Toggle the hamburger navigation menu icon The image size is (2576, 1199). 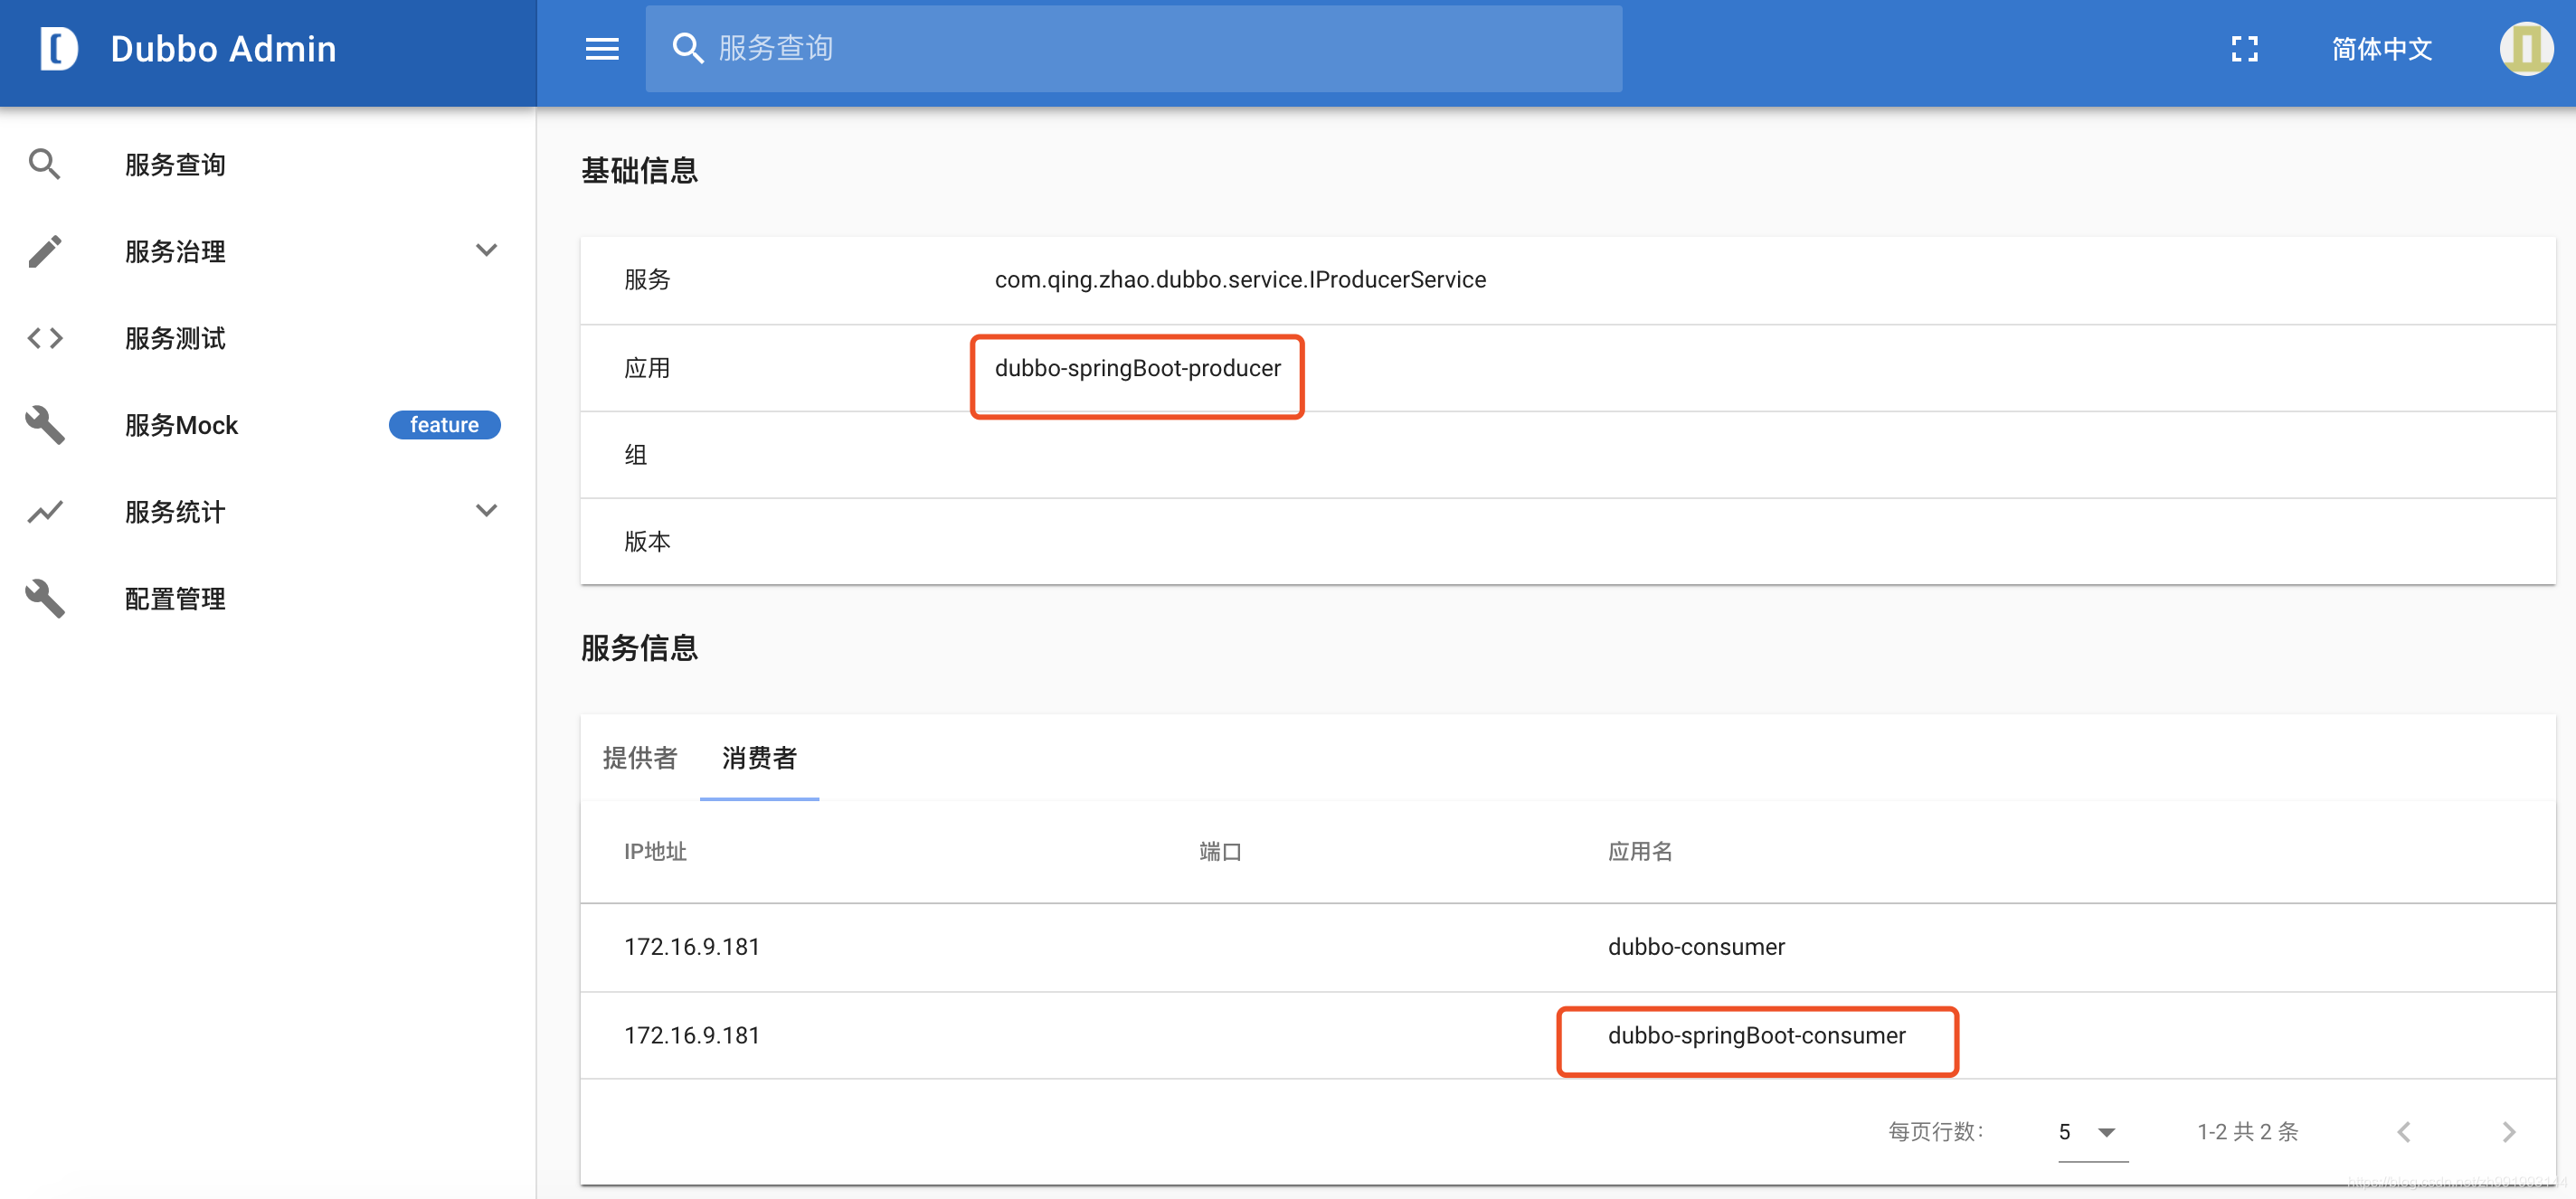(x=602, y=49)
